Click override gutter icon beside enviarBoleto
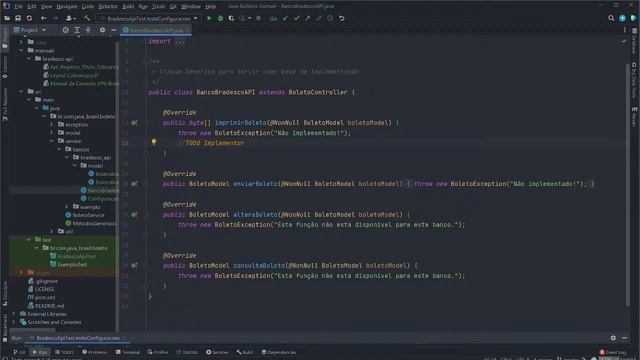 (x=134, y=184)
